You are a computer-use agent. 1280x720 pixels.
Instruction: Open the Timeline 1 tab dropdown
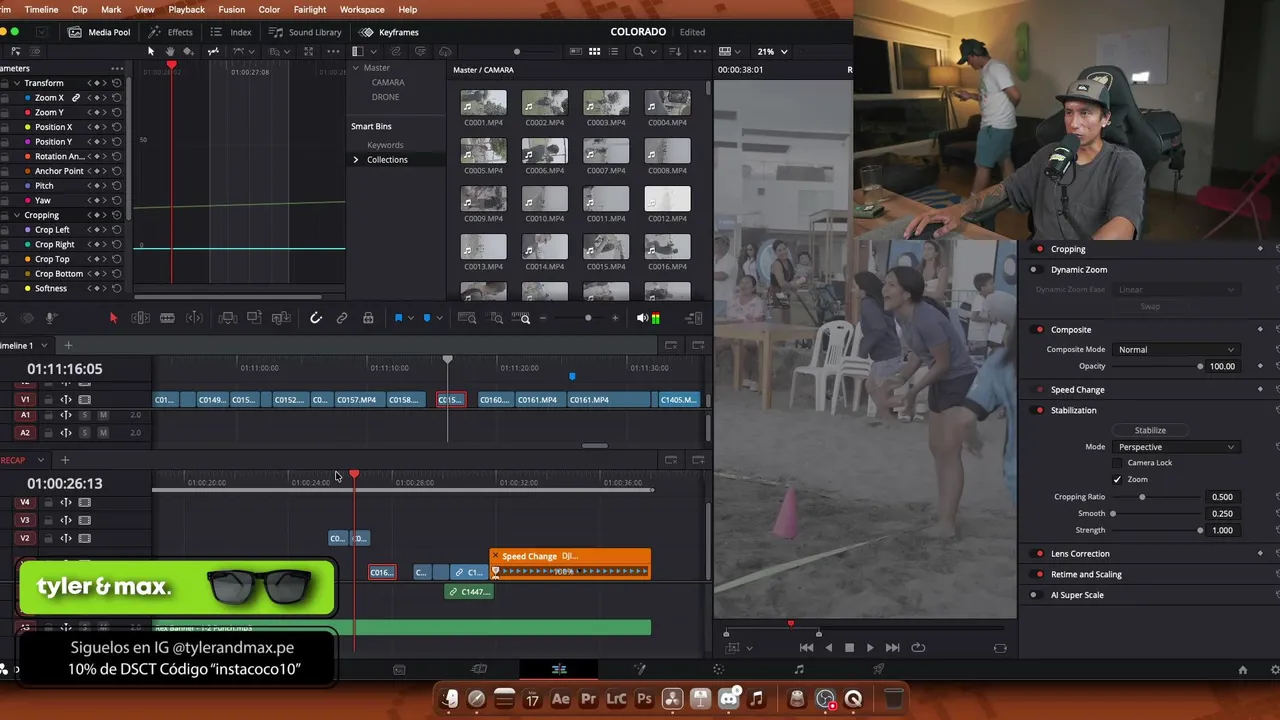(44, 345)
